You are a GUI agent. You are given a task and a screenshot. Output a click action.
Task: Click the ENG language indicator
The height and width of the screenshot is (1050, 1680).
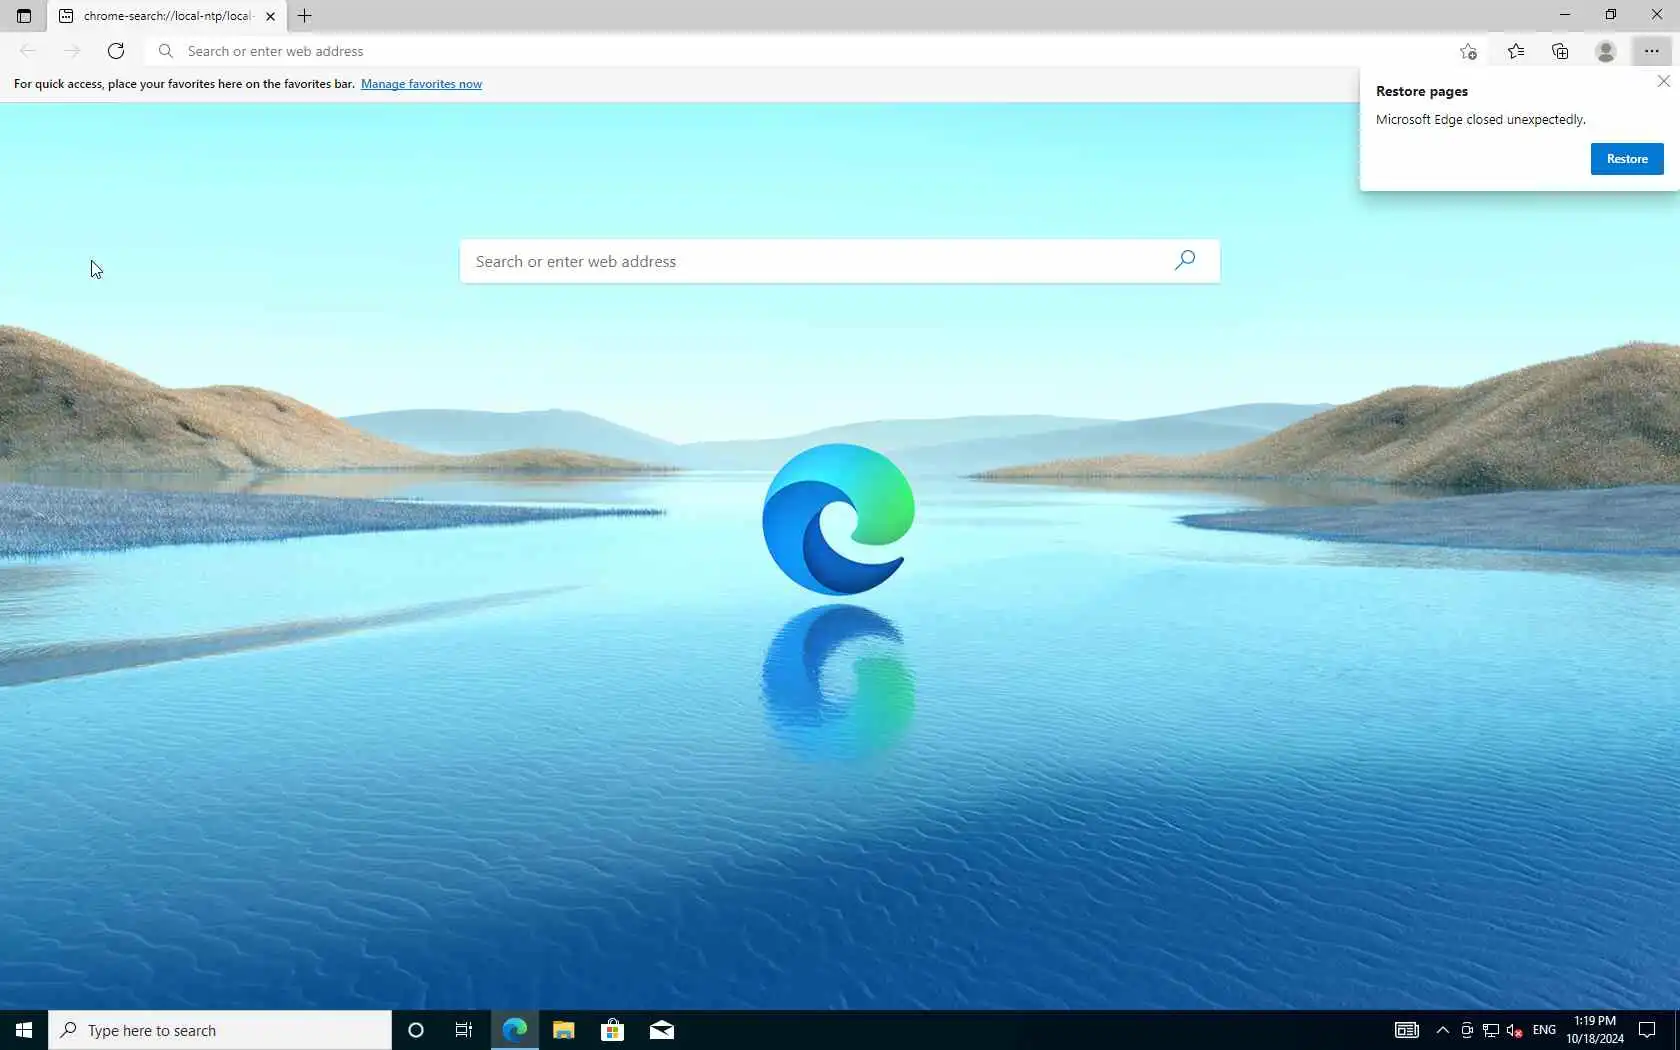pos(1544,1030)
